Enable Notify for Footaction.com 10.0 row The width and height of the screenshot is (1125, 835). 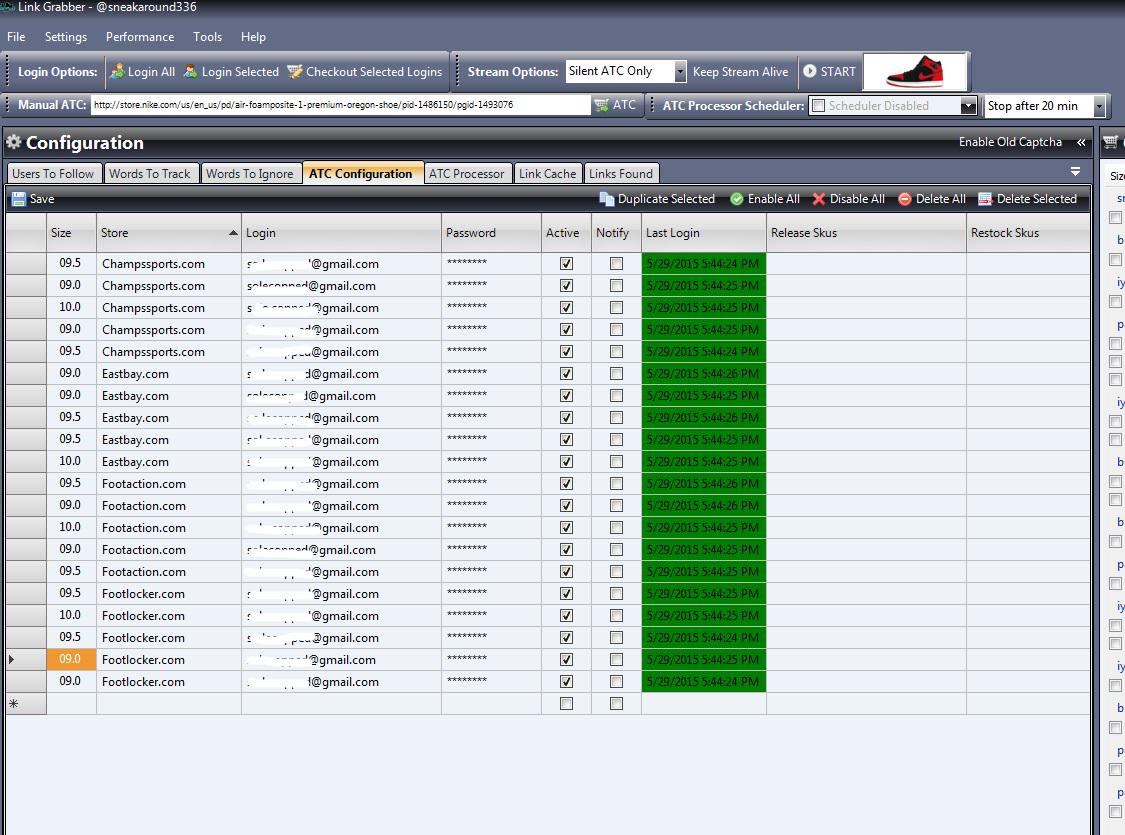pyautogui.click(x=616, y=527)
